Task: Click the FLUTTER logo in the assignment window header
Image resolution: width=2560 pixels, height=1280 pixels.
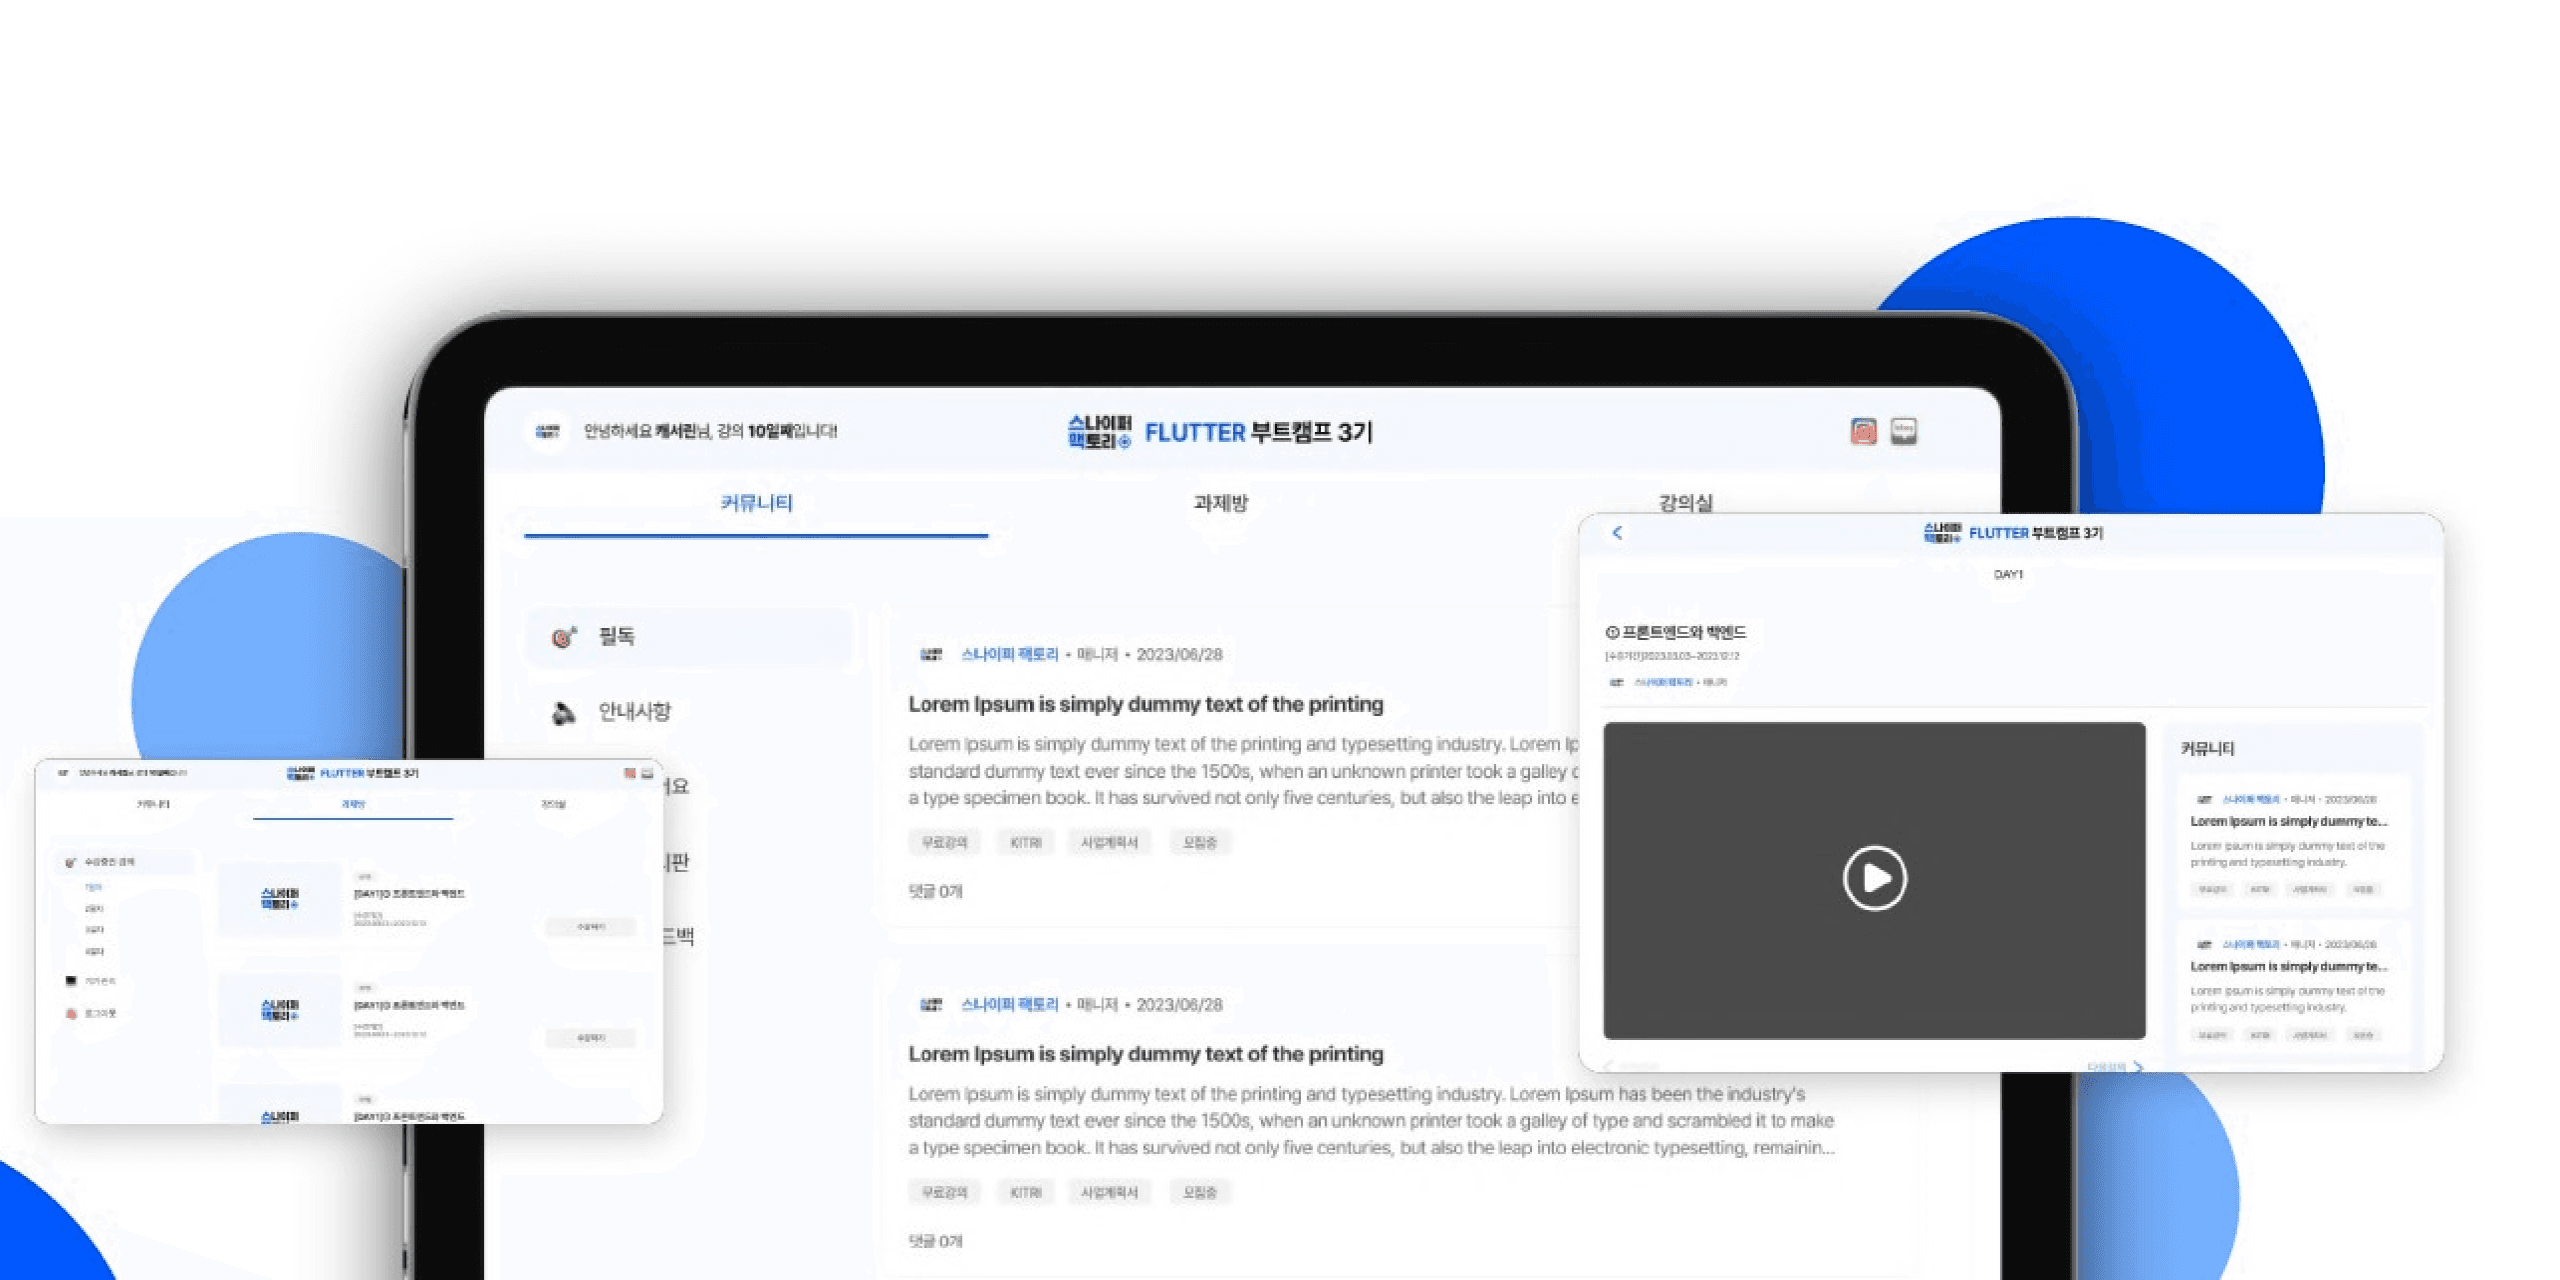Action: [x=352, y=773]
